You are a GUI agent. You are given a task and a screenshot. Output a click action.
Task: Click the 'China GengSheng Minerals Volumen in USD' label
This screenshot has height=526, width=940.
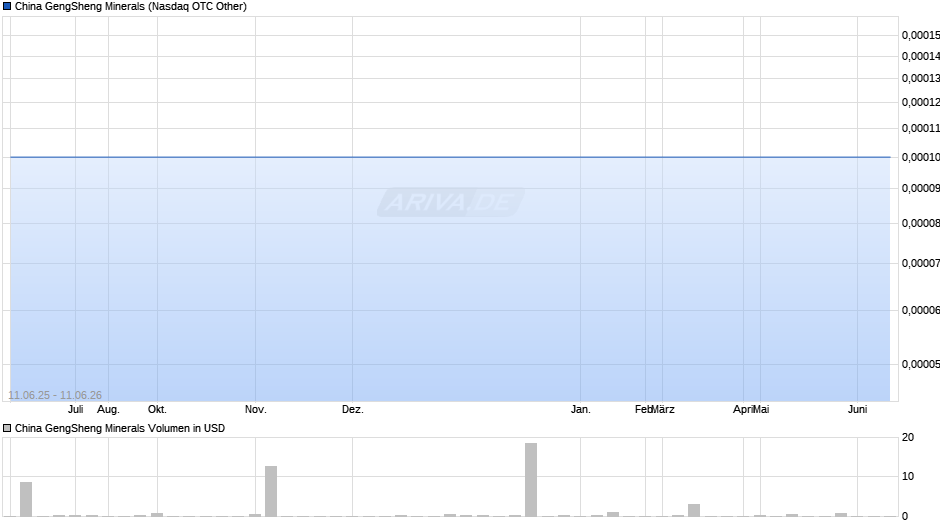120,428
